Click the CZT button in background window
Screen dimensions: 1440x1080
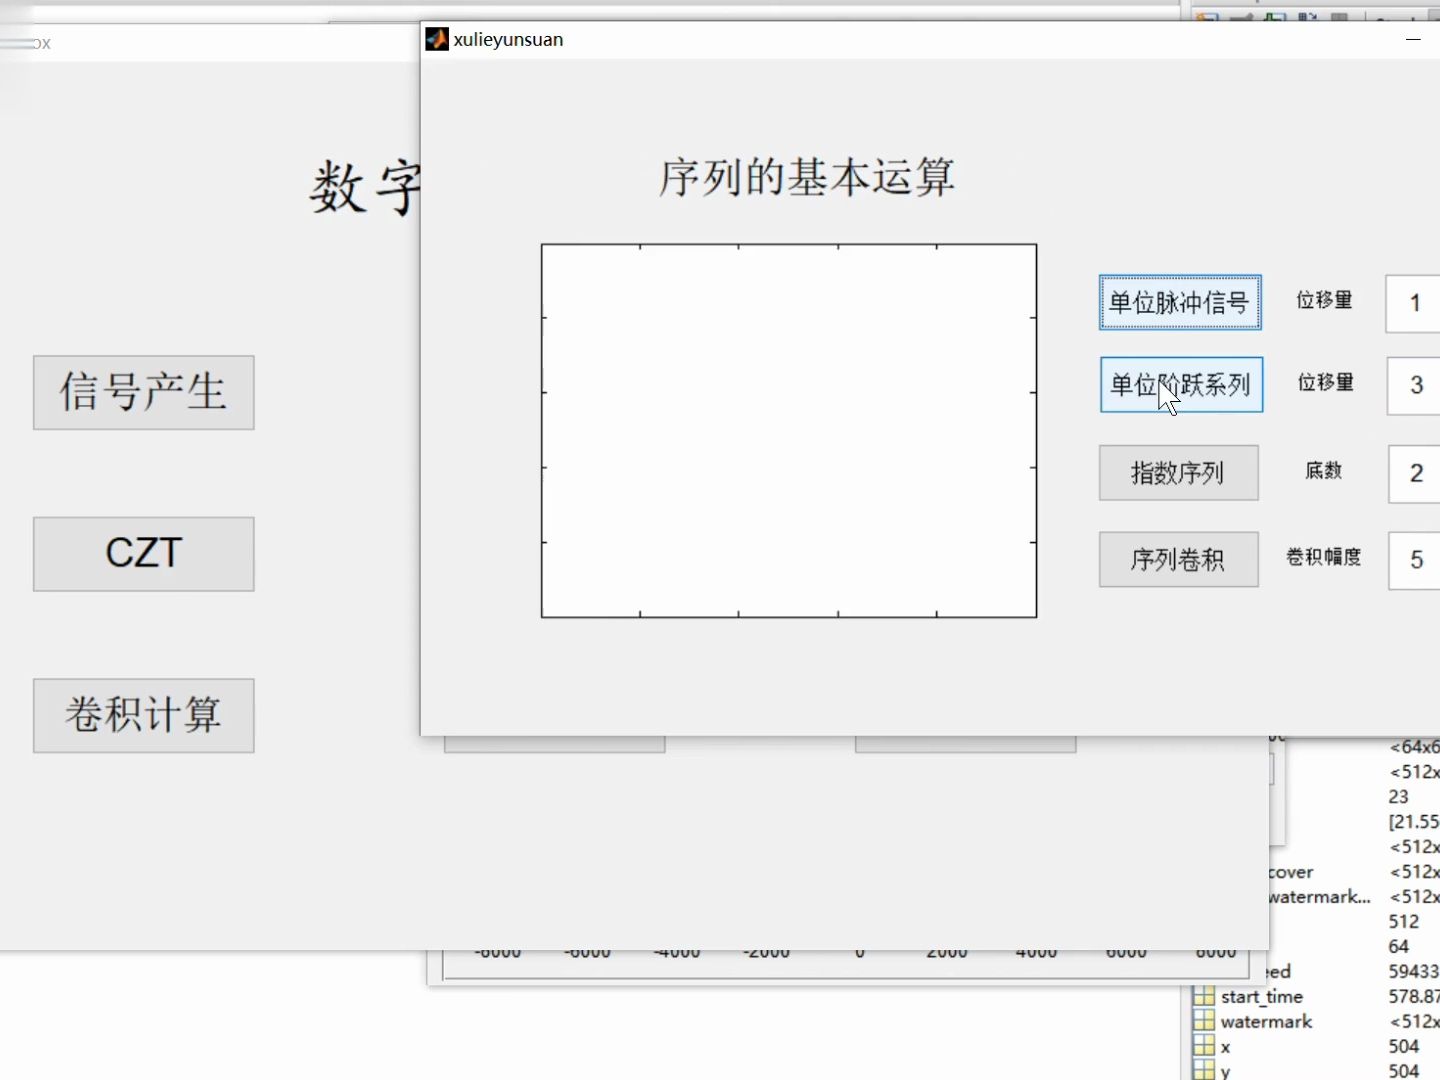click(x=143, y=553)
